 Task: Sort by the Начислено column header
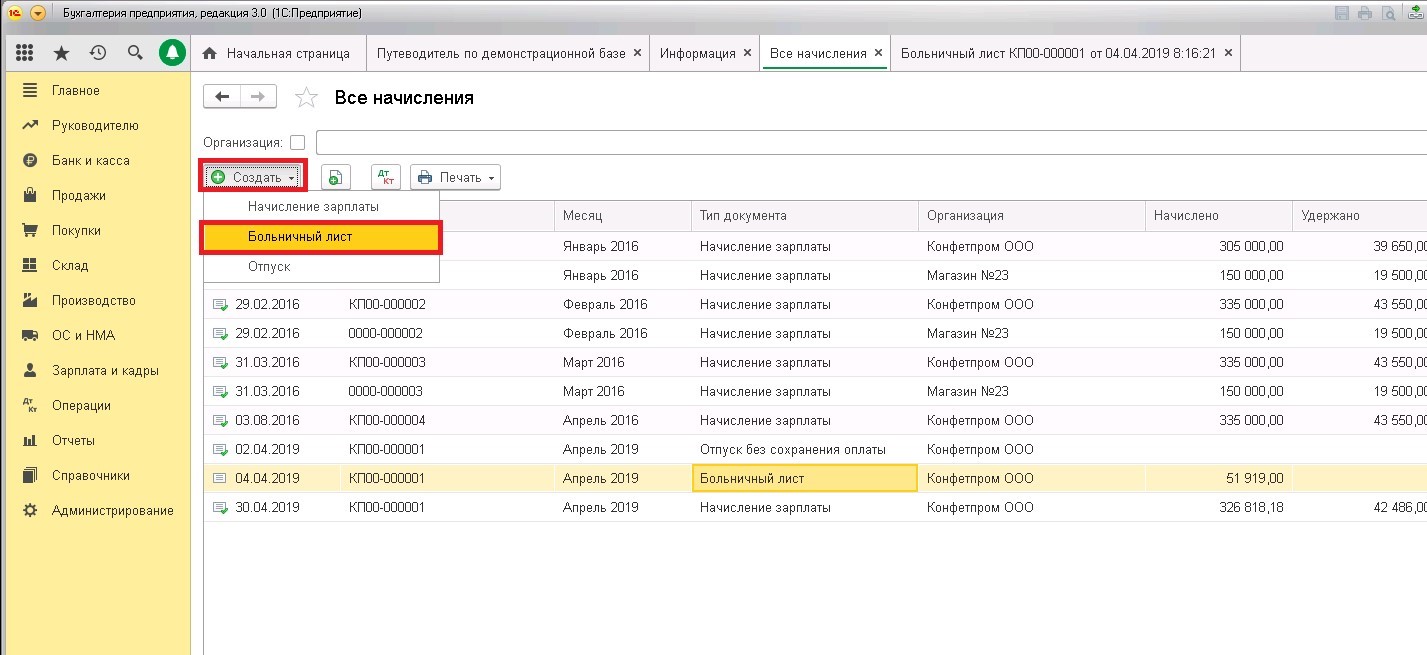point(1216,215)
